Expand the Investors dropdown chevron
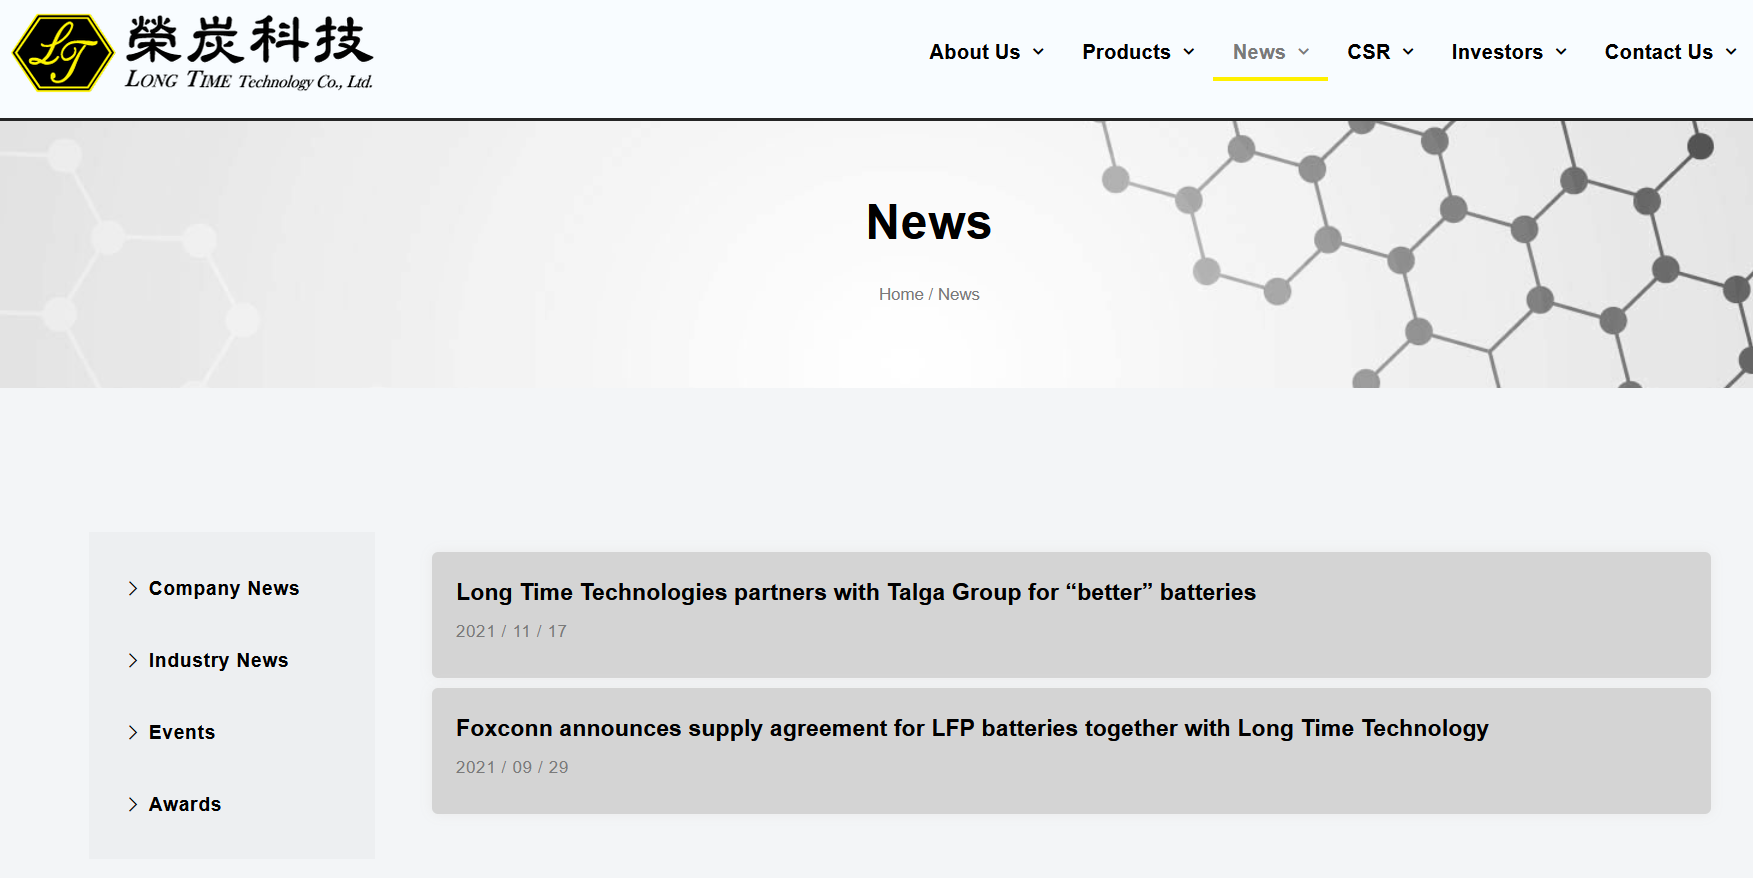This screenshot has width=1753, height=878. tap(1561, 52)
